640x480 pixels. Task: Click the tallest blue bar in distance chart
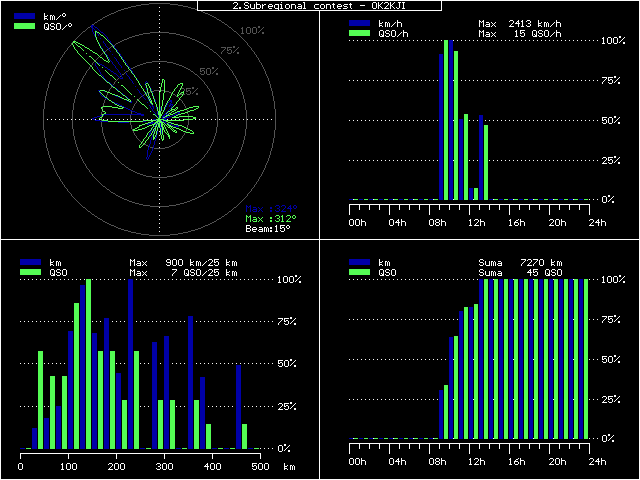point(131,364)
